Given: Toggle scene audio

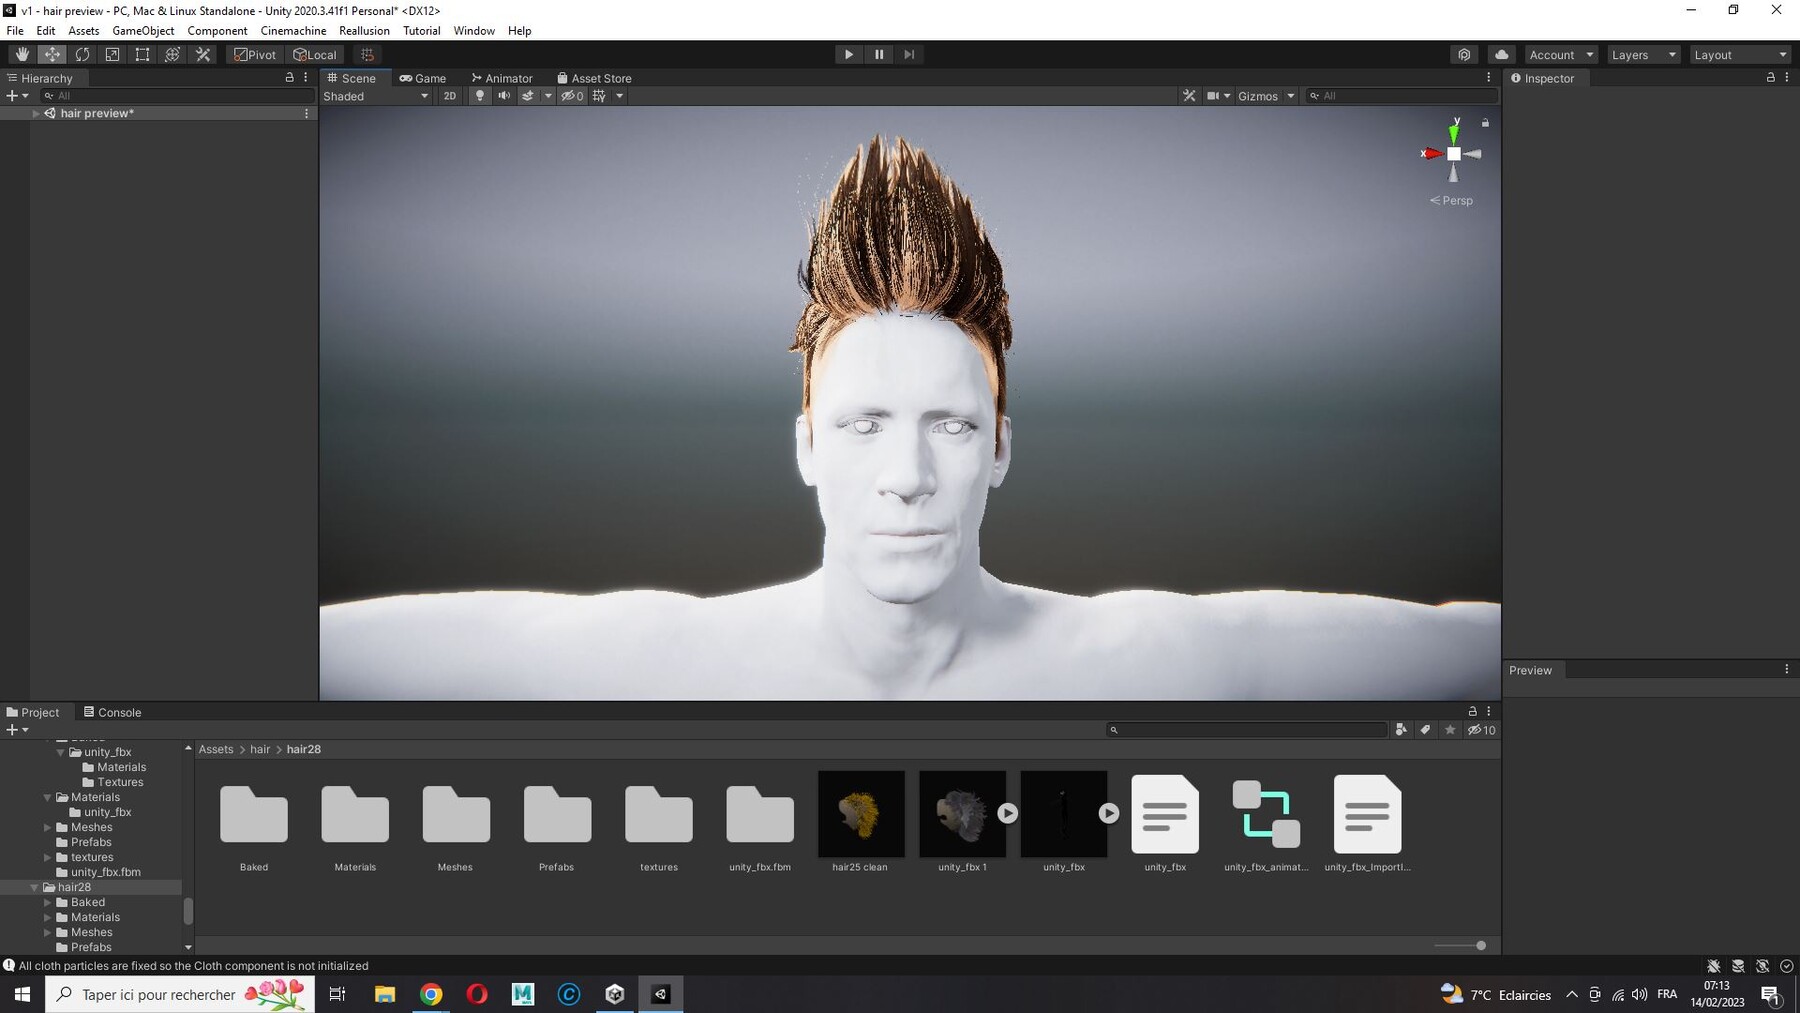Looking at the screenshot, I should point(504,96).
